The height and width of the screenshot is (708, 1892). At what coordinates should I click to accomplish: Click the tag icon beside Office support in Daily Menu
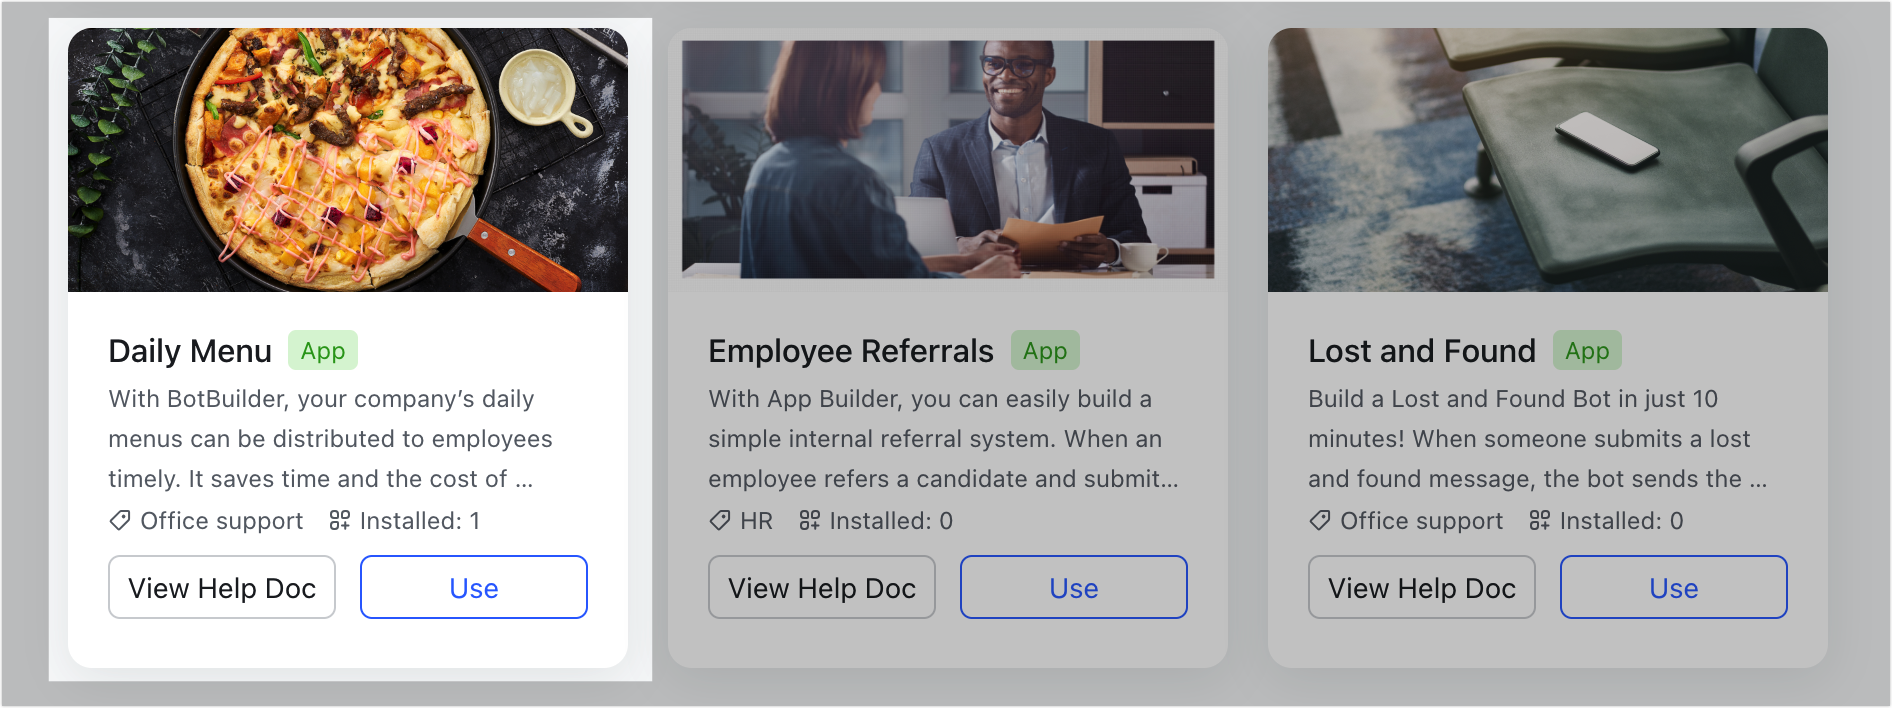click(120, 521)
